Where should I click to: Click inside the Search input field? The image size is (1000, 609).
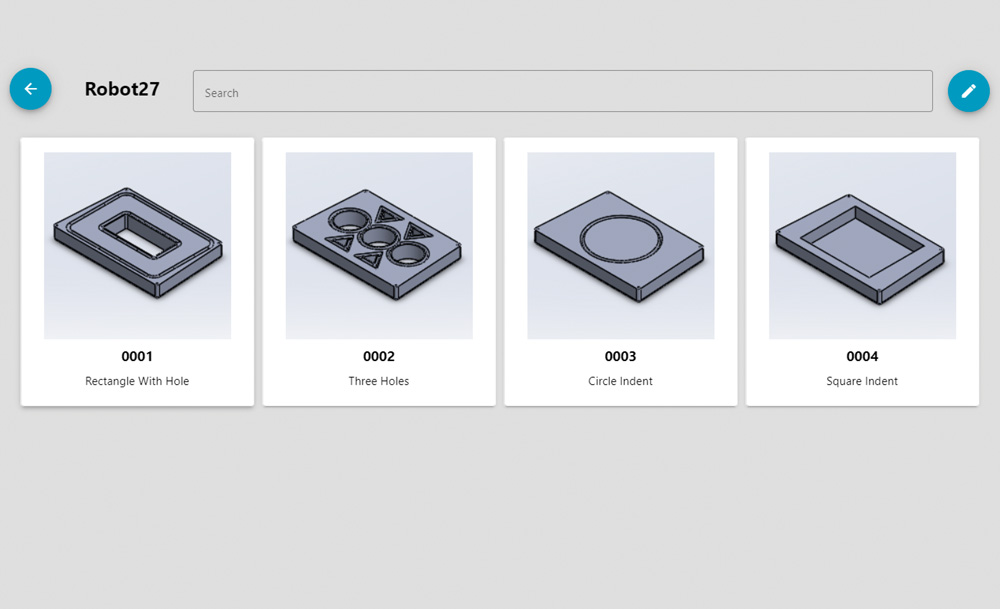[562, 90]
